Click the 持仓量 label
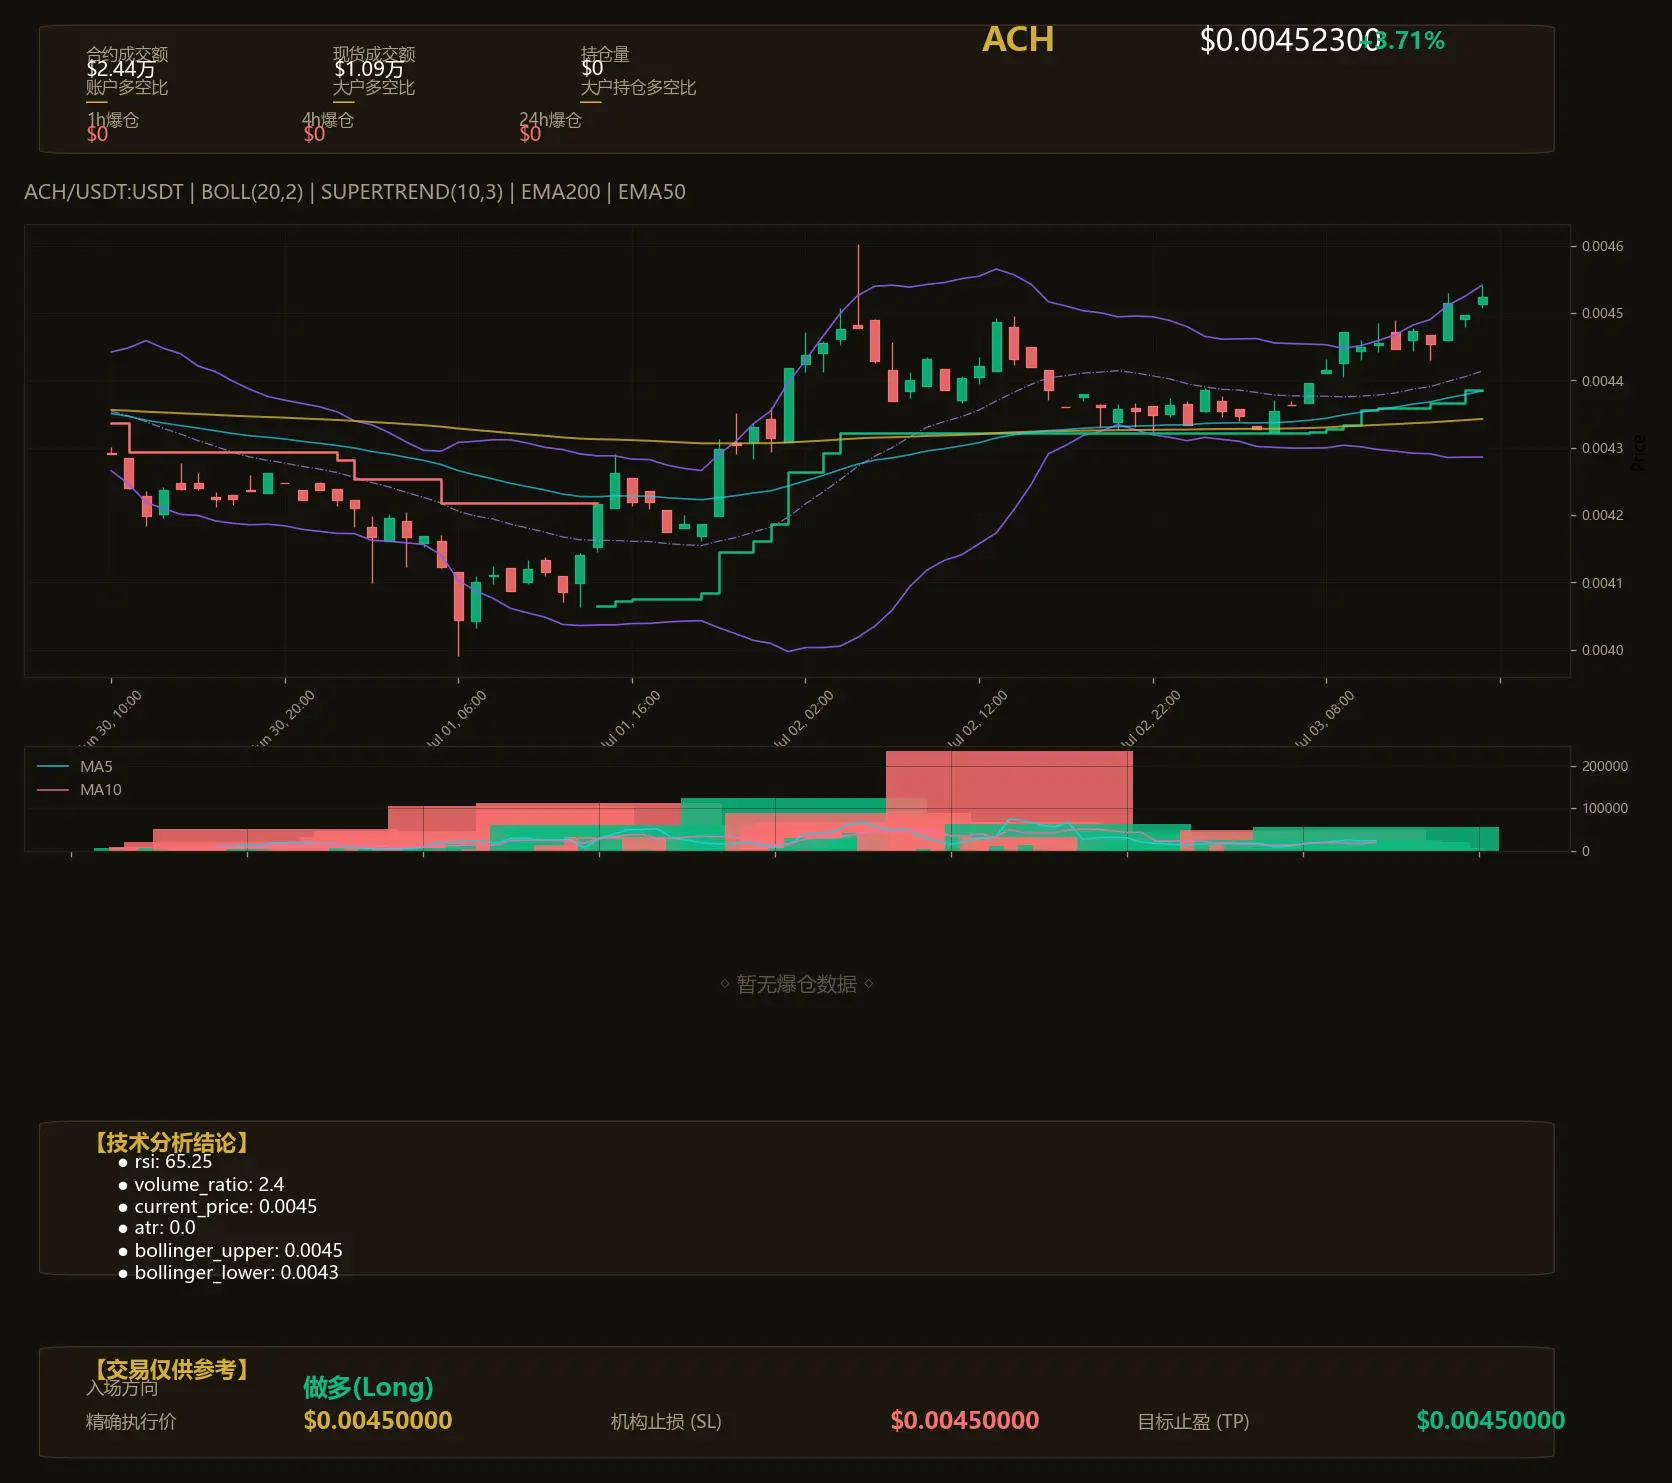Viewport: 1672px width, 1483px height. (x=605, y=54)
